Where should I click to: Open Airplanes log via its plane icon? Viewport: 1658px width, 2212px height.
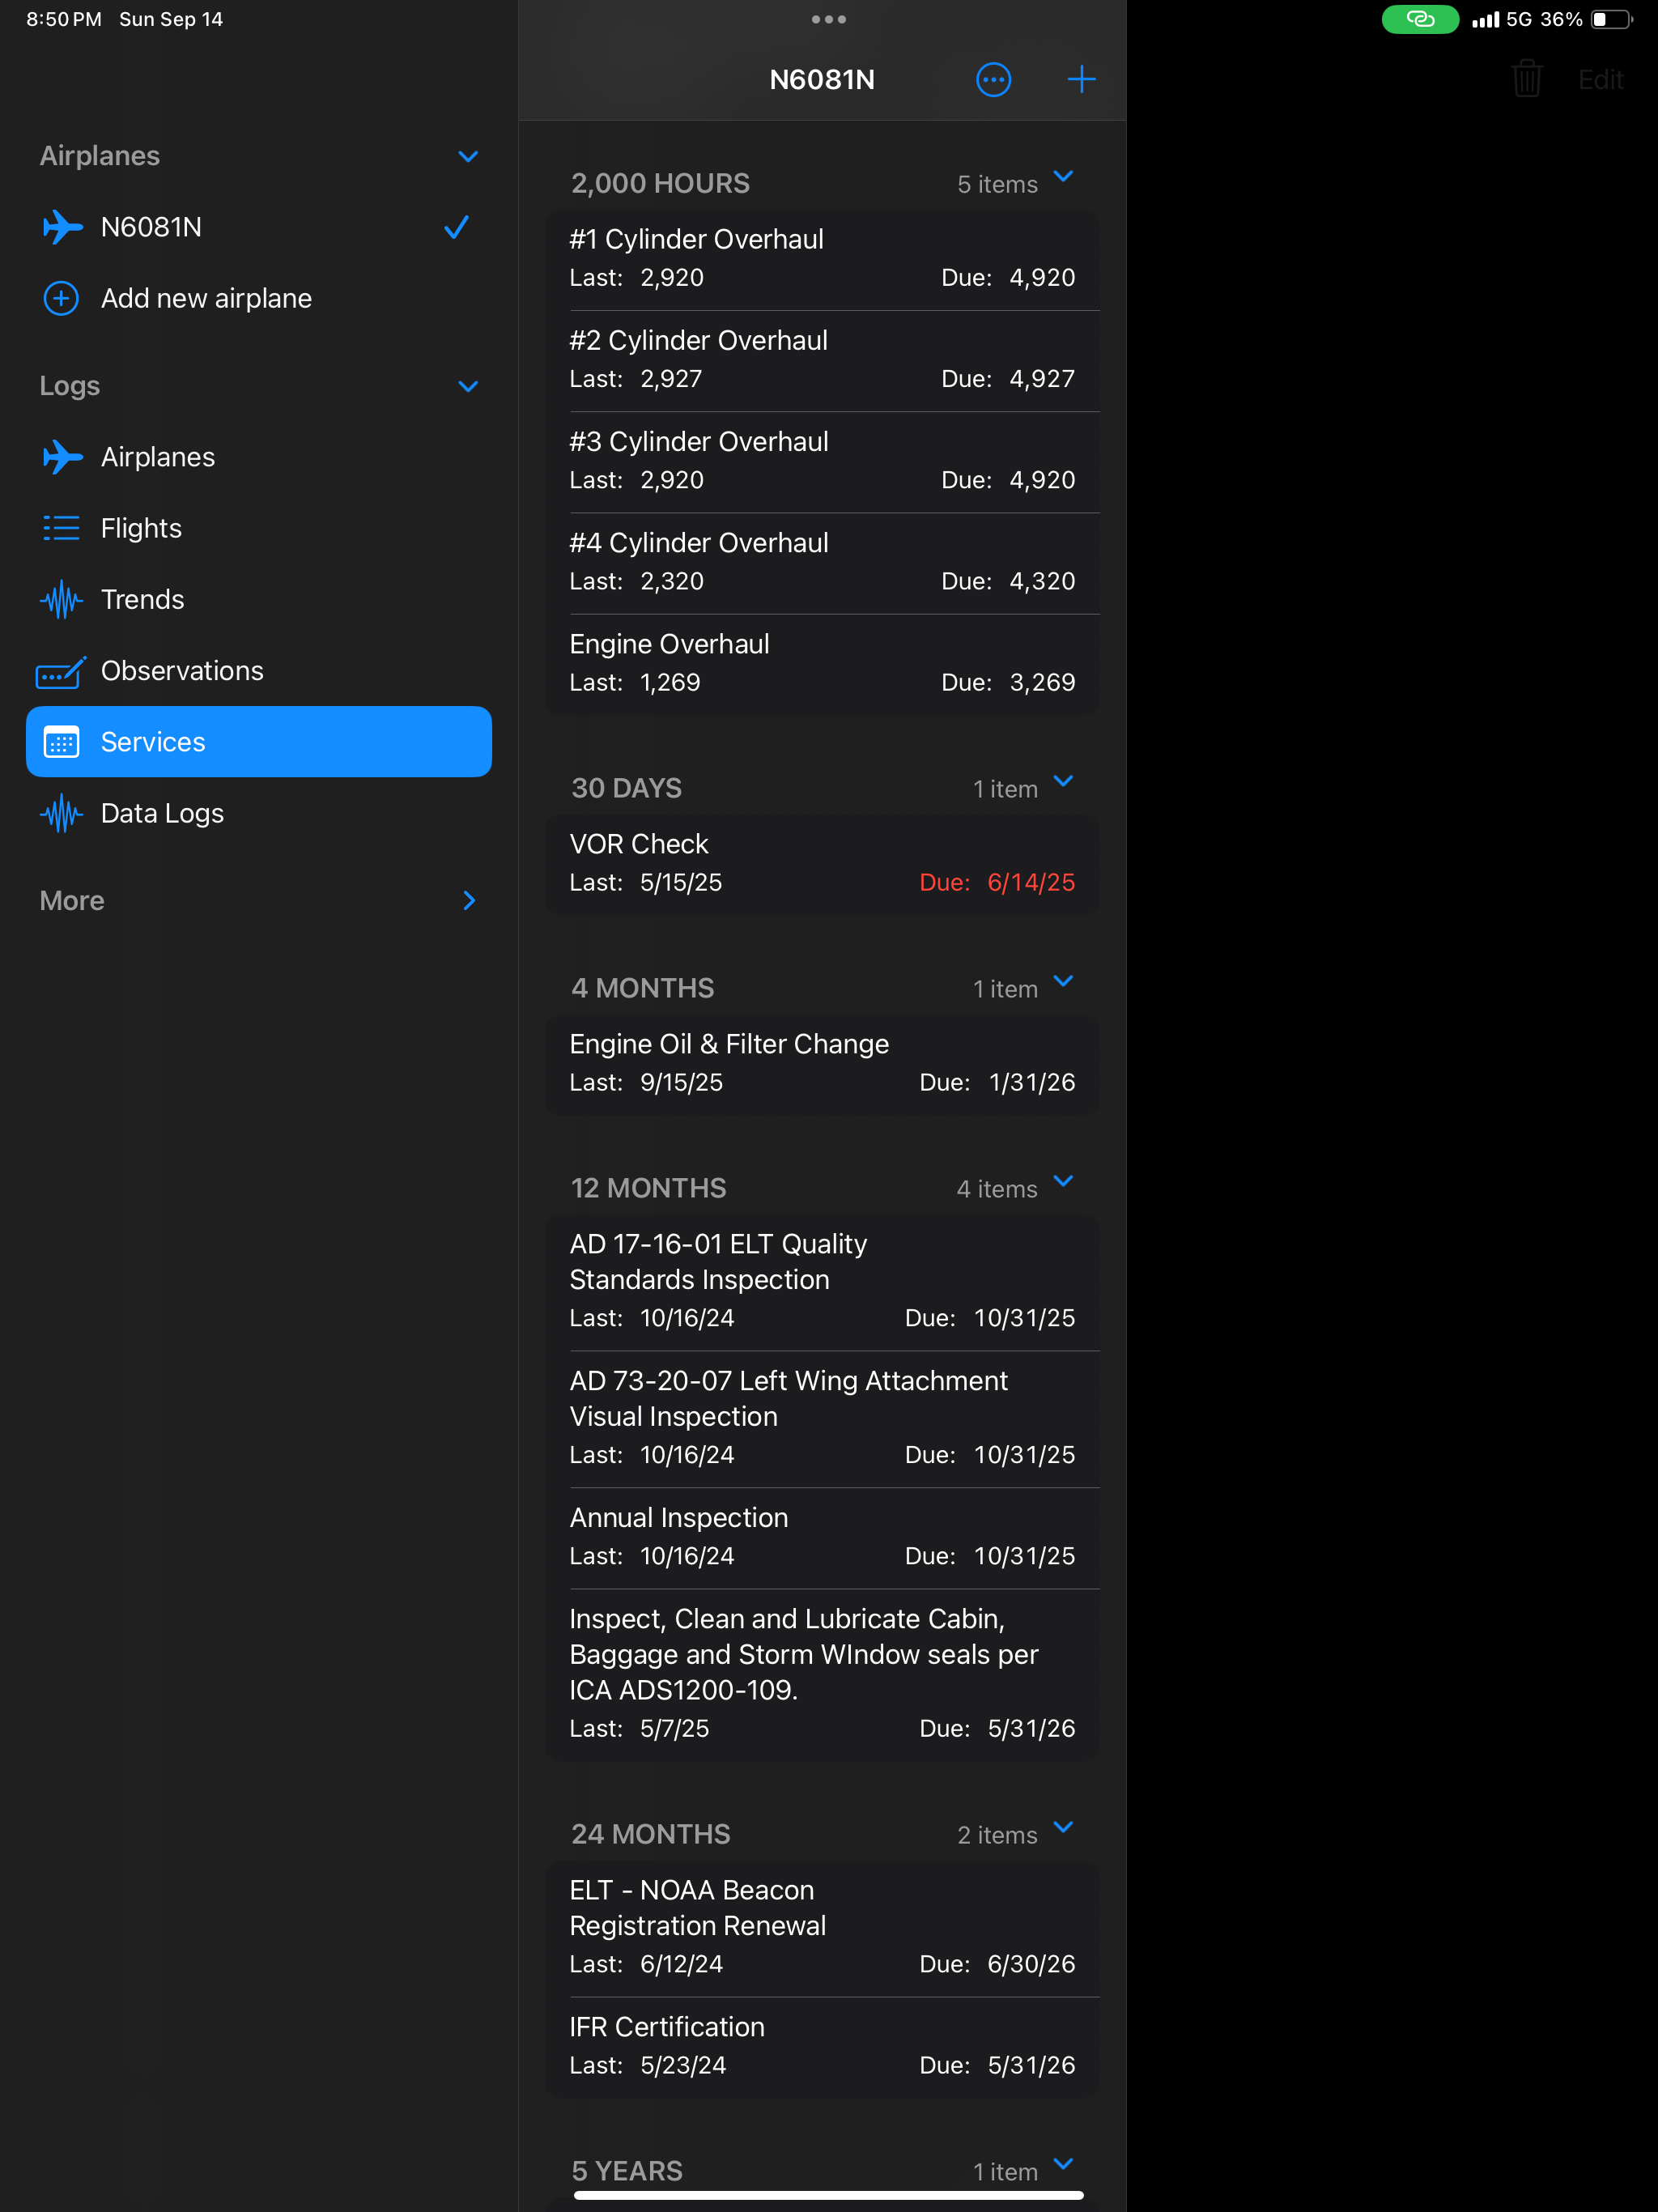click(62, 457)
